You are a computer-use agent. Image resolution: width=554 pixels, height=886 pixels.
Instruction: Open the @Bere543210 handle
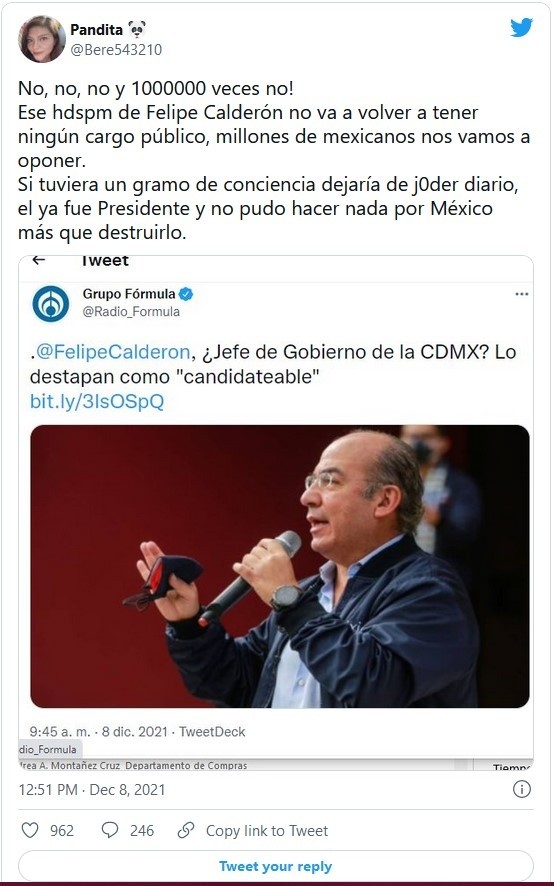click(x=116, y=50)
